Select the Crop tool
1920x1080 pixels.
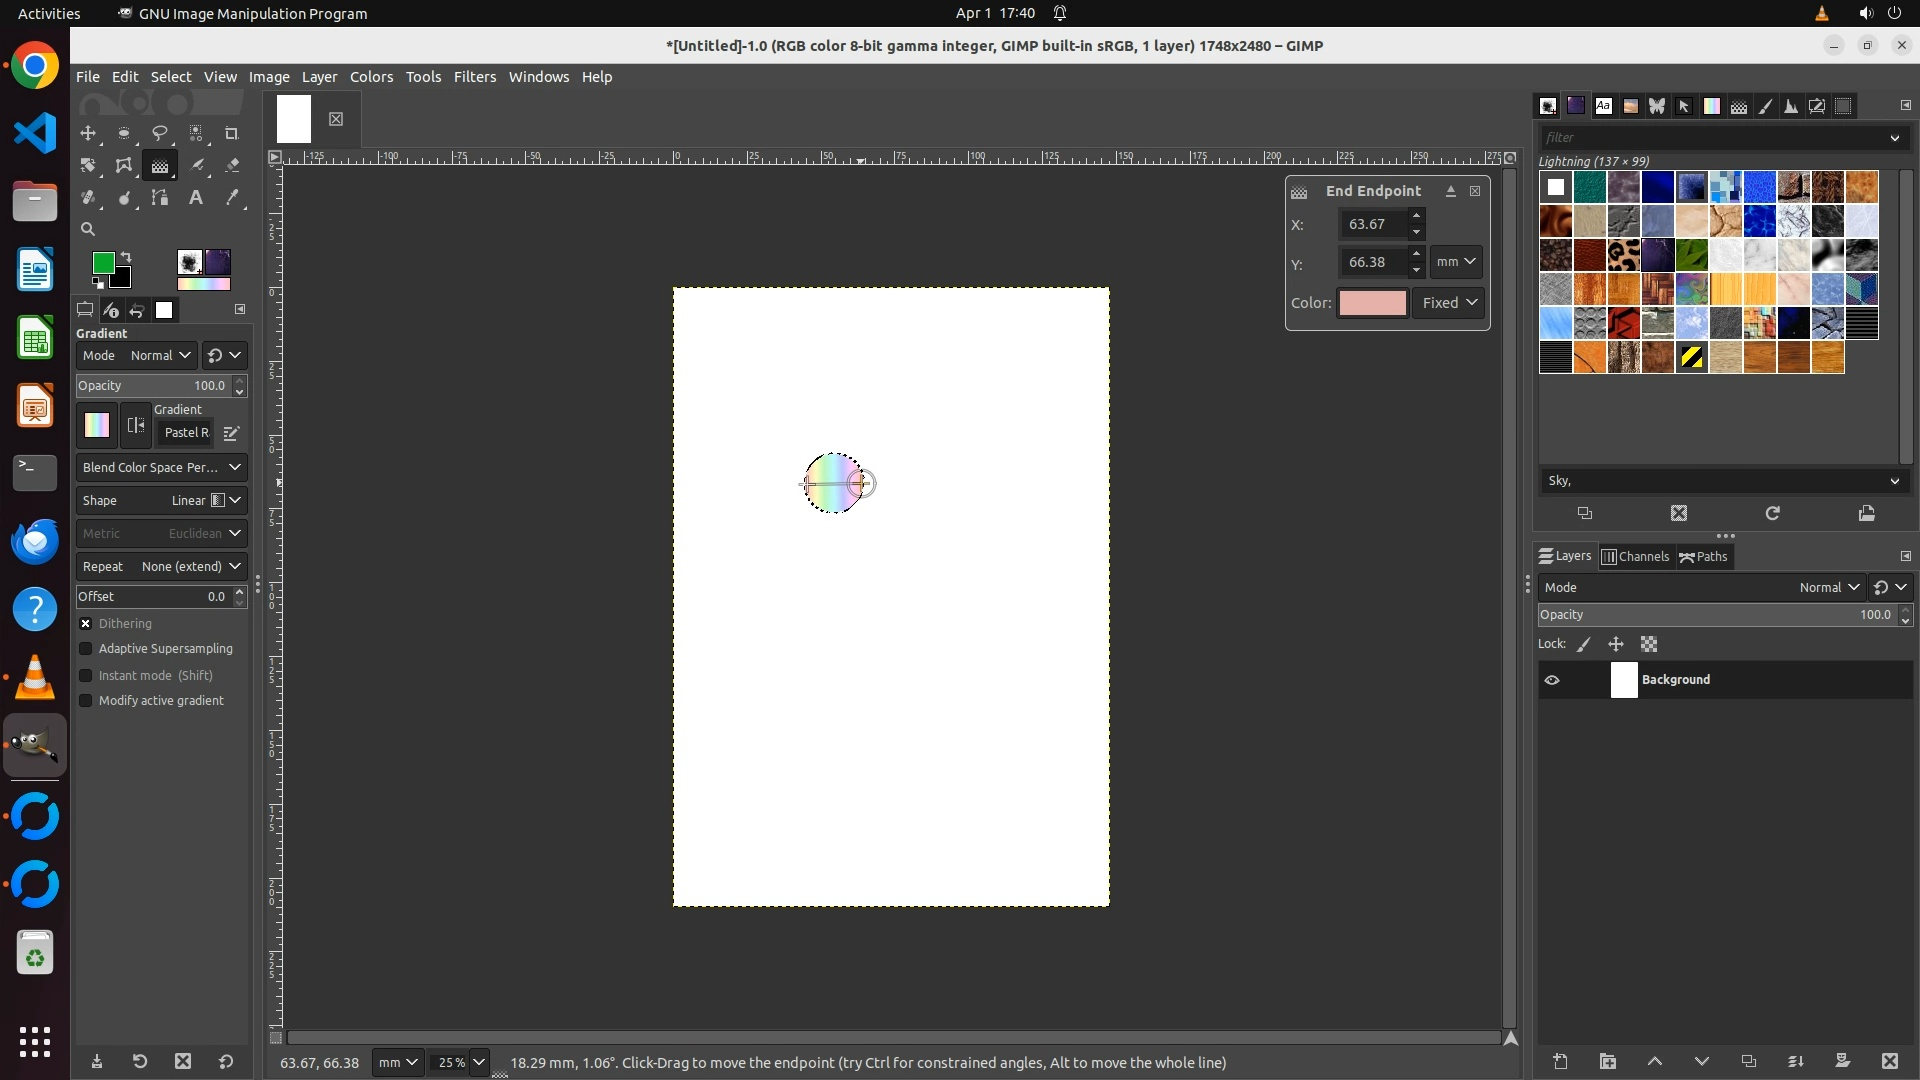[232, 134]
